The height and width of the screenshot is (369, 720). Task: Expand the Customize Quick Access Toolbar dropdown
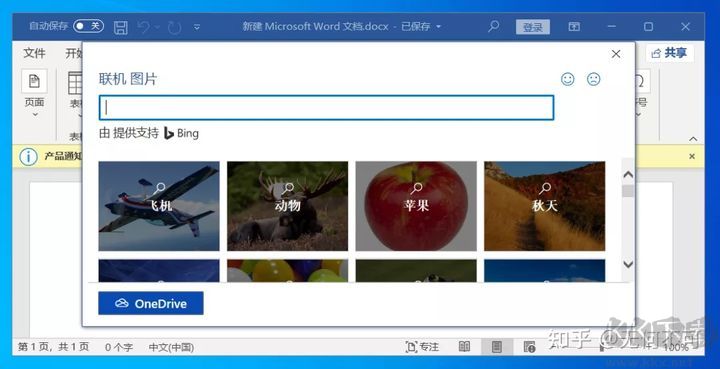pyautogui.click(x=197, y=27)
